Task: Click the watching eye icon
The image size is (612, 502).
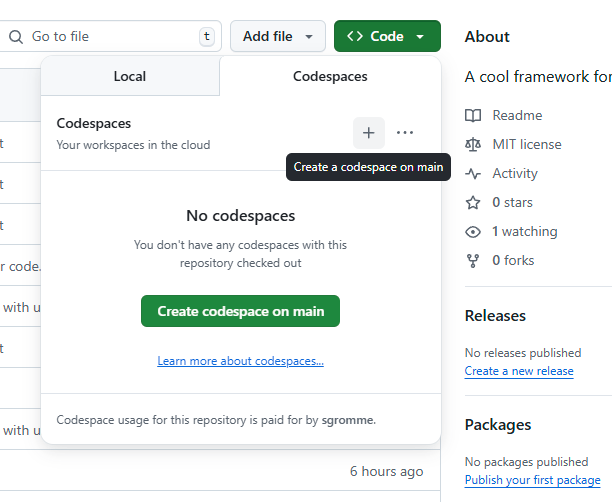Action: (x=473, y=231)
